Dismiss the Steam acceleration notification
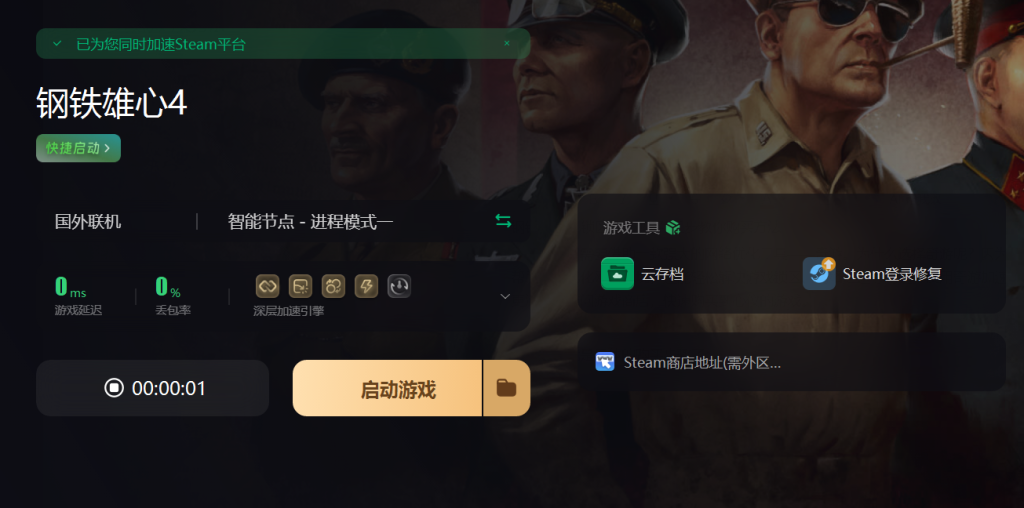Screen dimensions: 1024x508 (507, 43)
